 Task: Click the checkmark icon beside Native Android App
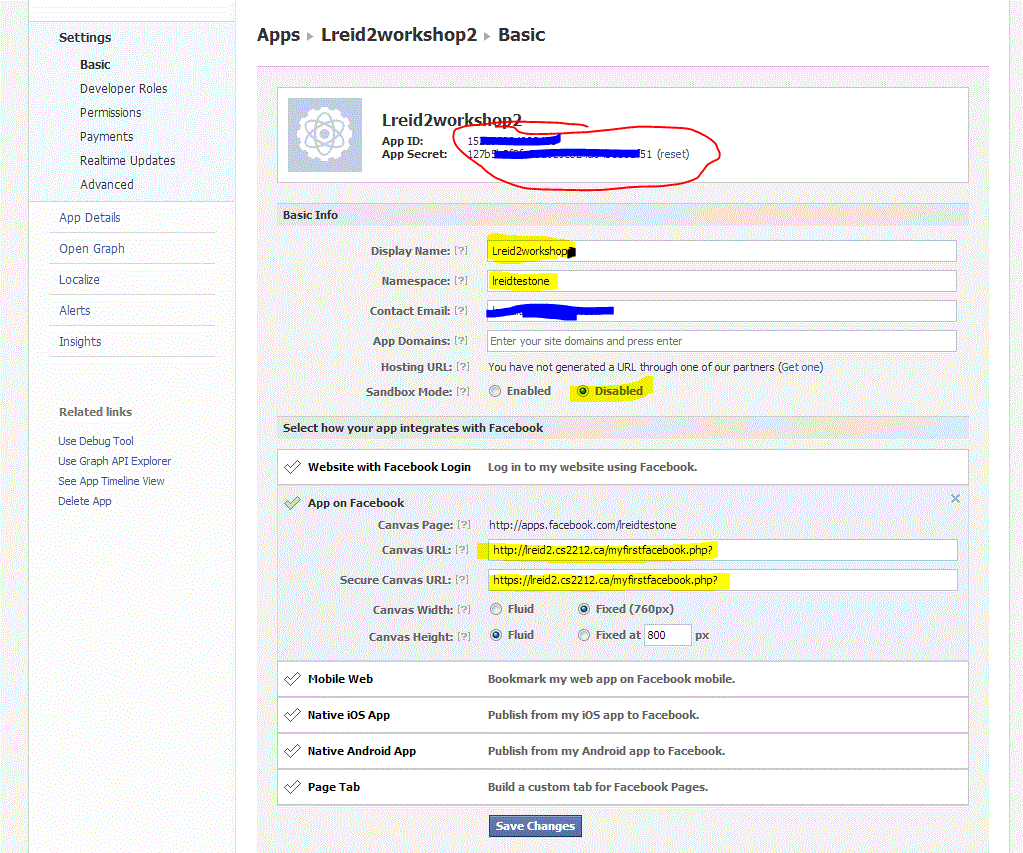292,751
